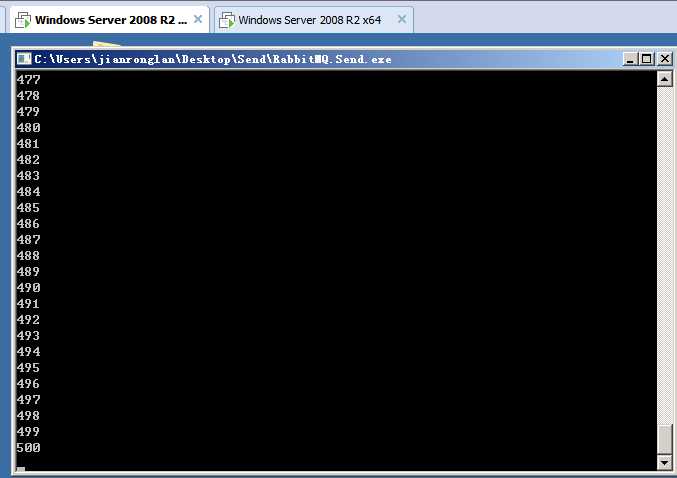The image size is (677, 478).
Task: Click the vertical scrollbar thumb in console
Action: [664, 439]
